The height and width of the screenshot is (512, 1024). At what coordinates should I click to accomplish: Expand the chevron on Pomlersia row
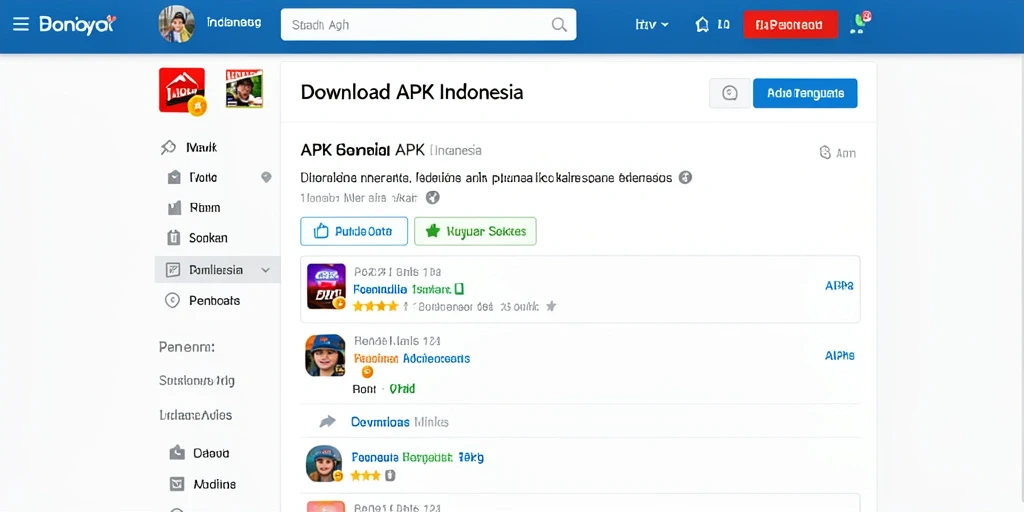click(x=265, y=270)
